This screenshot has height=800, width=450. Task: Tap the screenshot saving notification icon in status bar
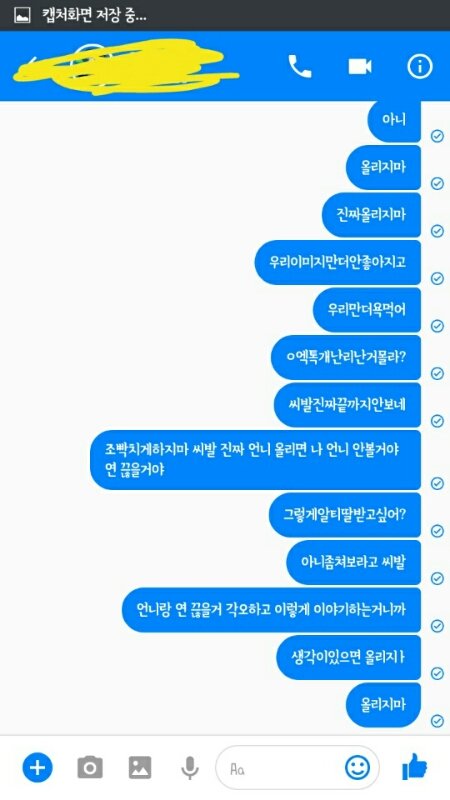pyautogui.click(x=22, y=15)
